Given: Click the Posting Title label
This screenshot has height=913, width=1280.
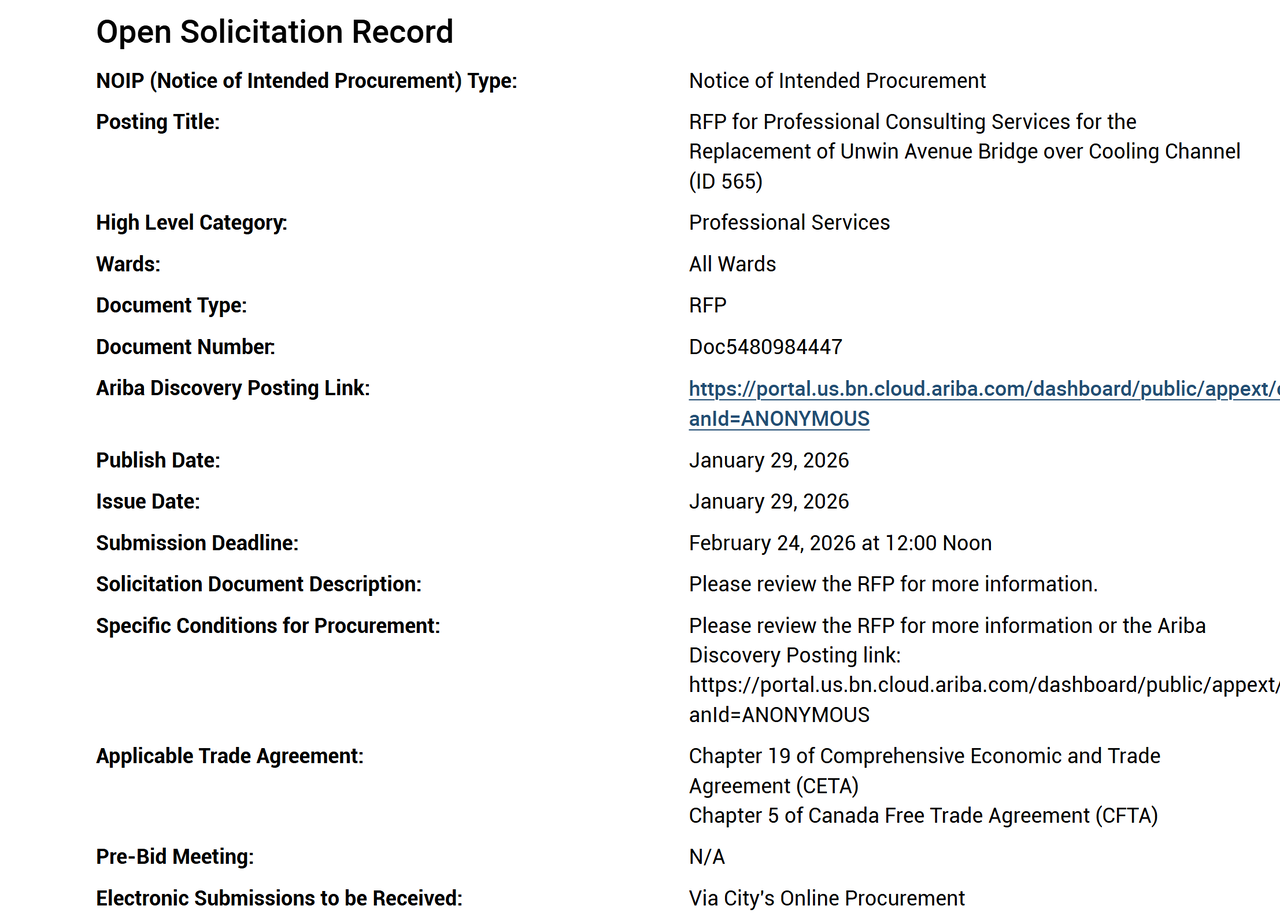Looking at the screenshot, I should (x=157, y=122).
